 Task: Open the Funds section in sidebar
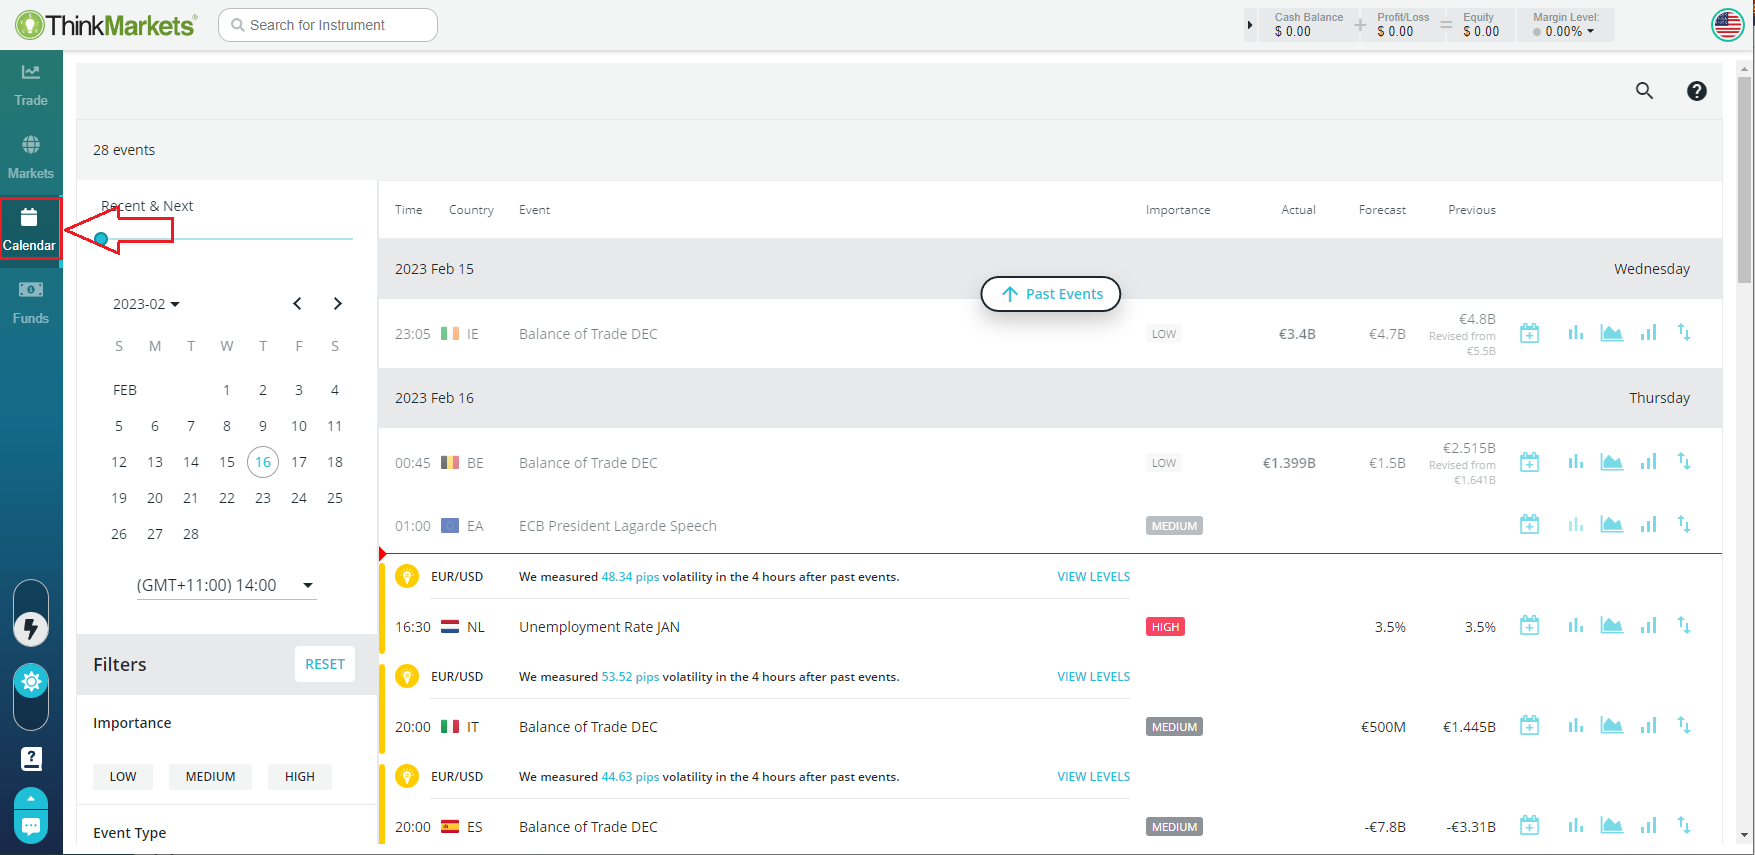[31, 303]
